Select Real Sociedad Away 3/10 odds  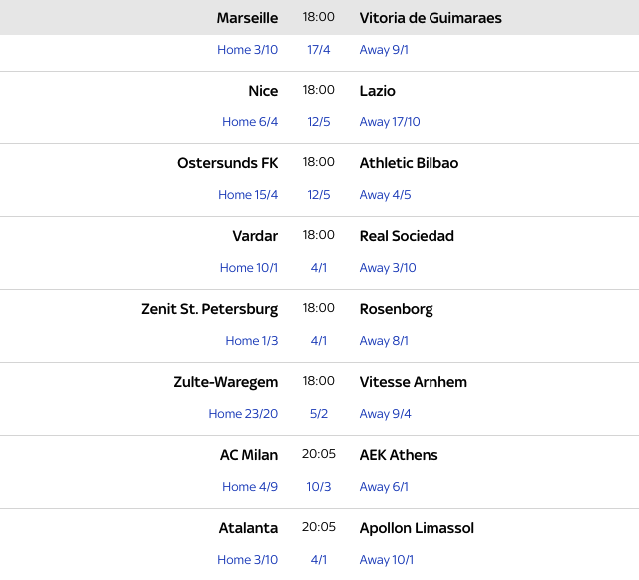point(388,268)
